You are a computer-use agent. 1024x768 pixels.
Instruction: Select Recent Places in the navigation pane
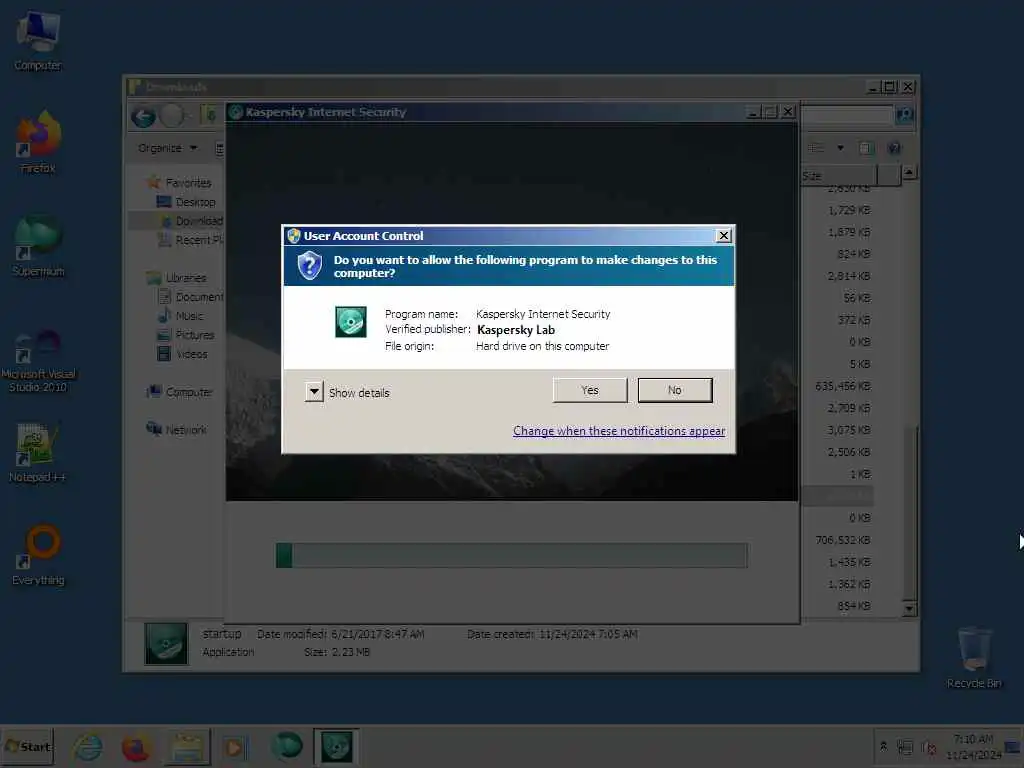tap(191, 240)
